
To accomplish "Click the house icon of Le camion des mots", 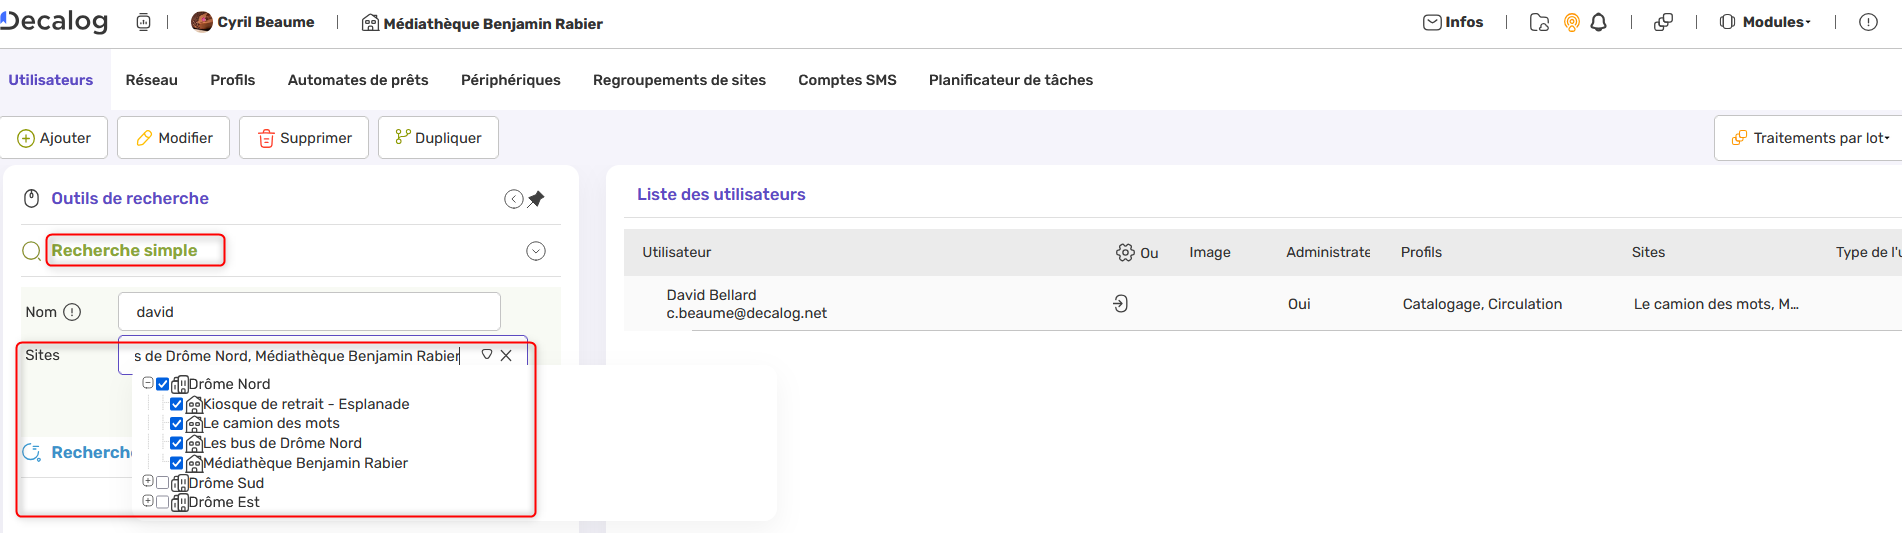I will point(194,424).
